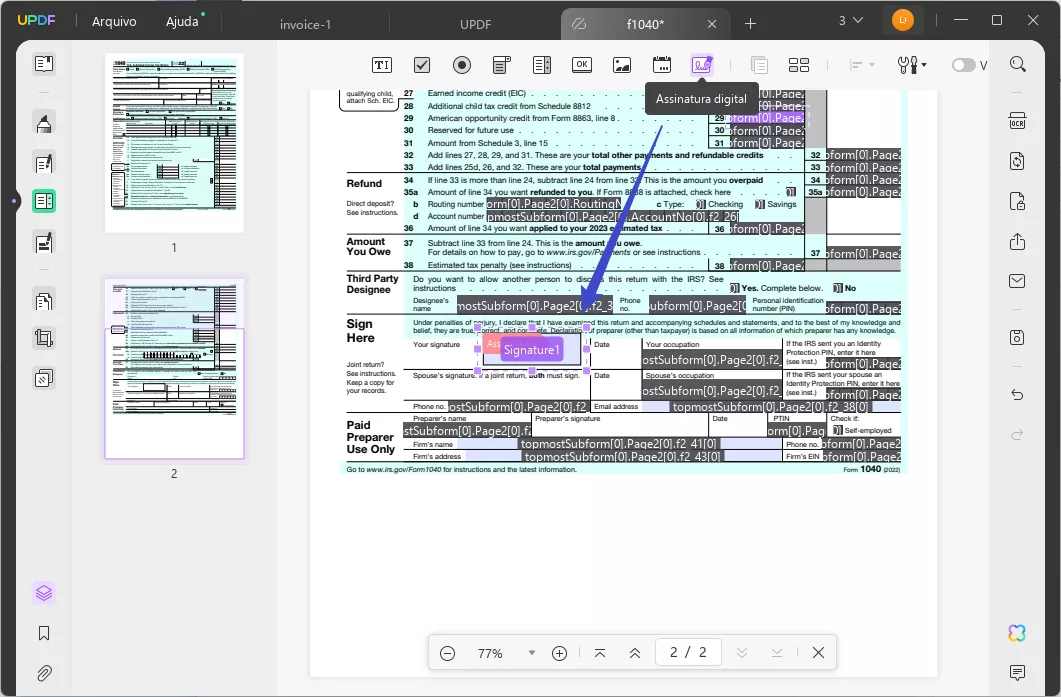Switch to the UPDF tab

(x=476, y=24)
